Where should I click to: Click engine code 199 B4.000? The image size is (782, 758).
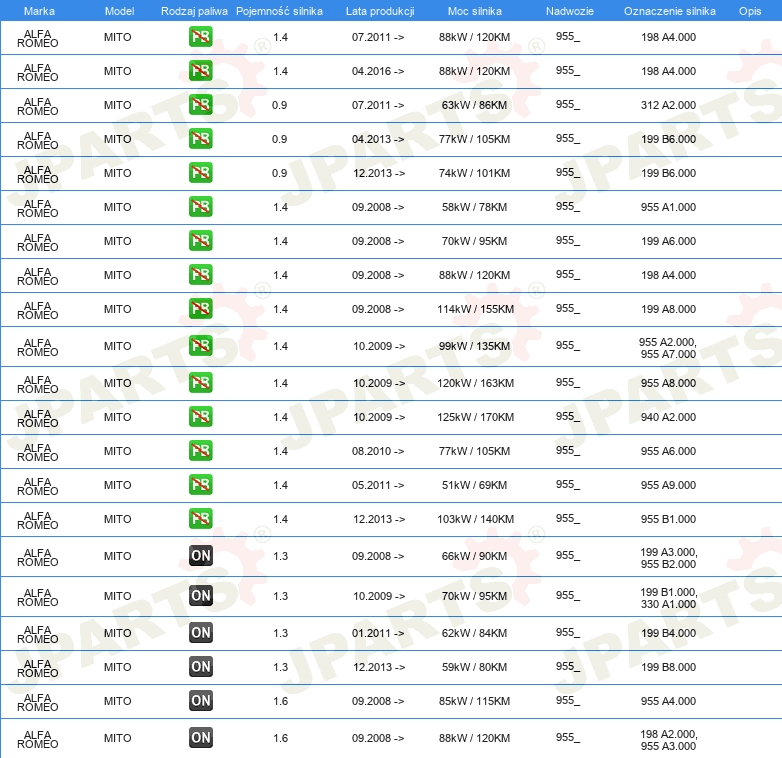click(x=668, y=633)
